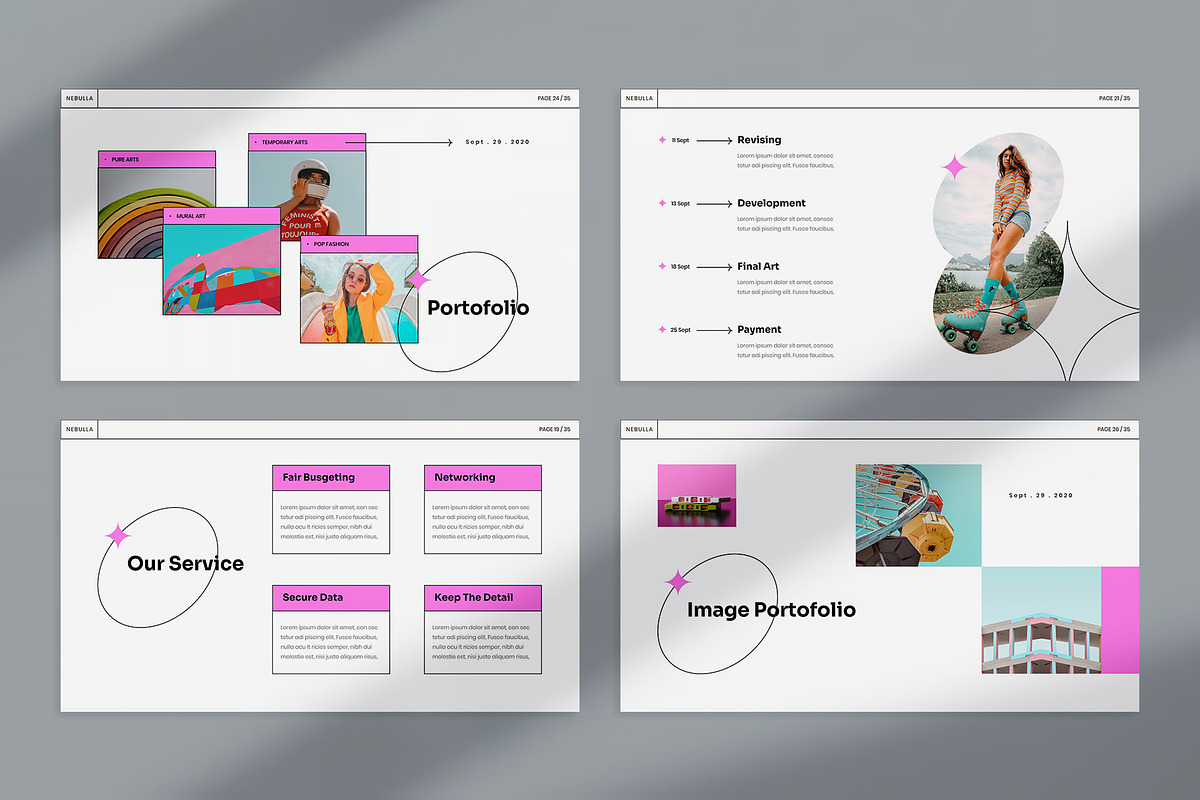Select the helmeted person photo under Temporary Arts
This screenshot has height=800, width=1200.
point(307,195)
